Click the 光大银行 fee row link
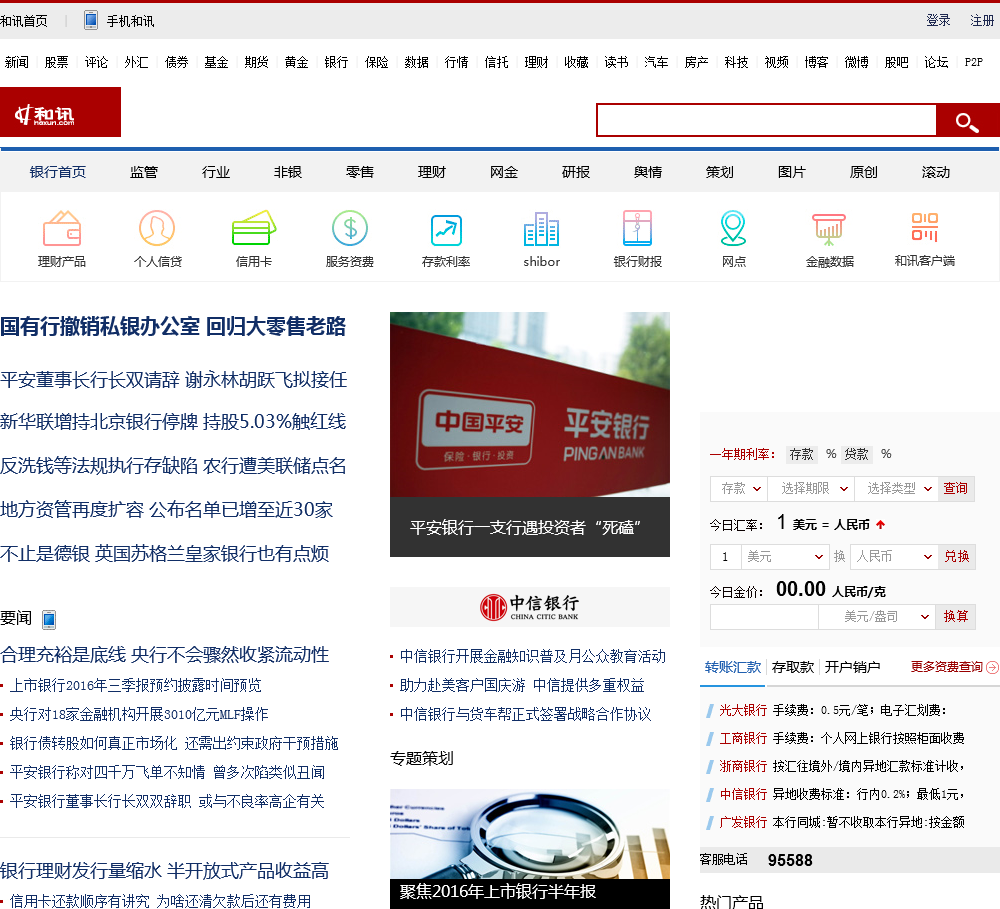The width and height of the screenshot is (1000, 909). 743,711
